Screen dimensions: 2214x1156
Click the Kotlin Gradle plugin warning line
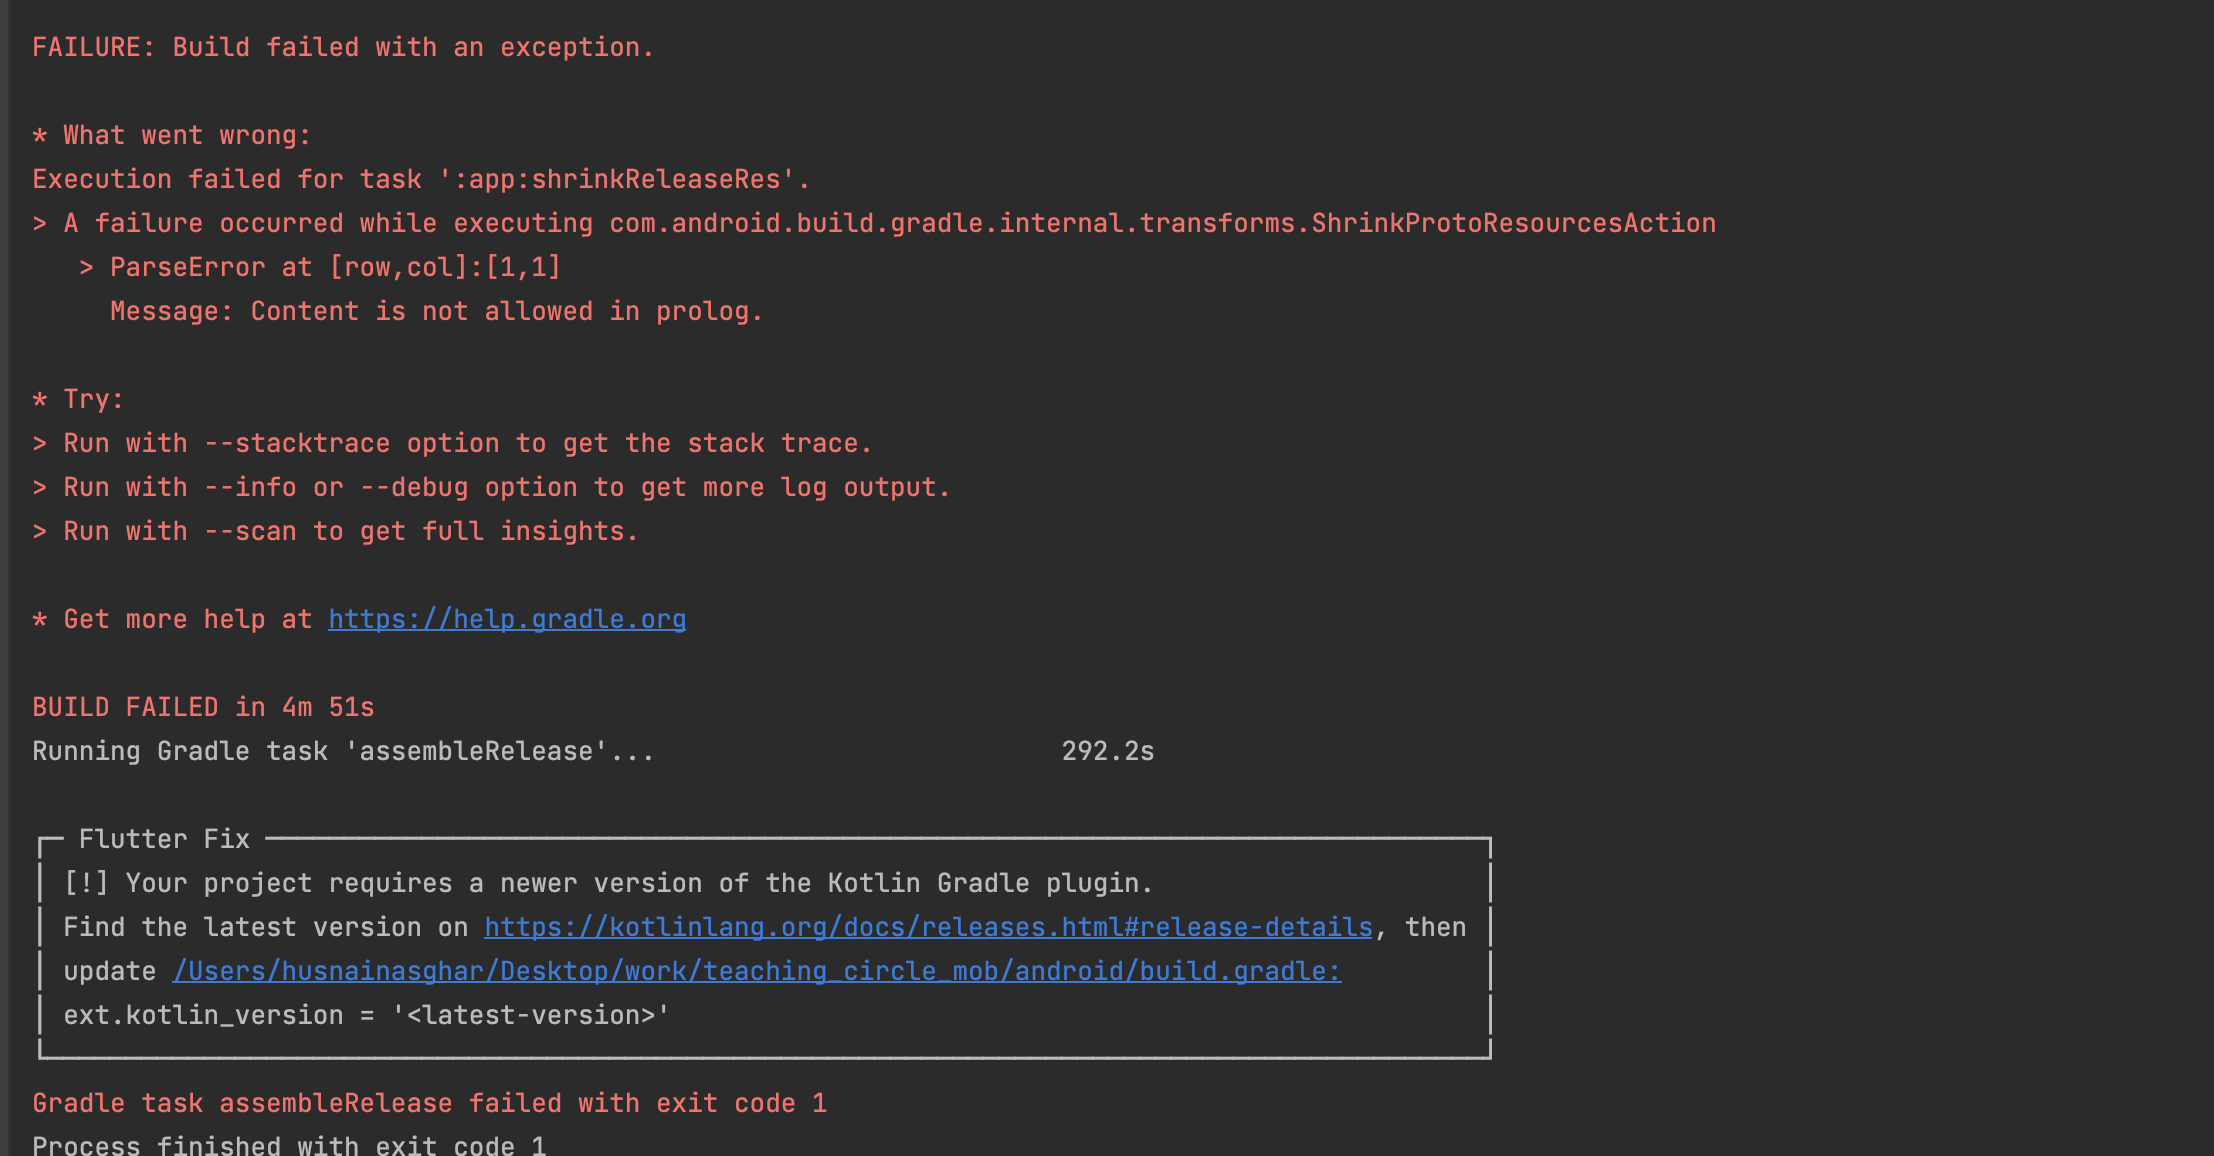point(608,884)
